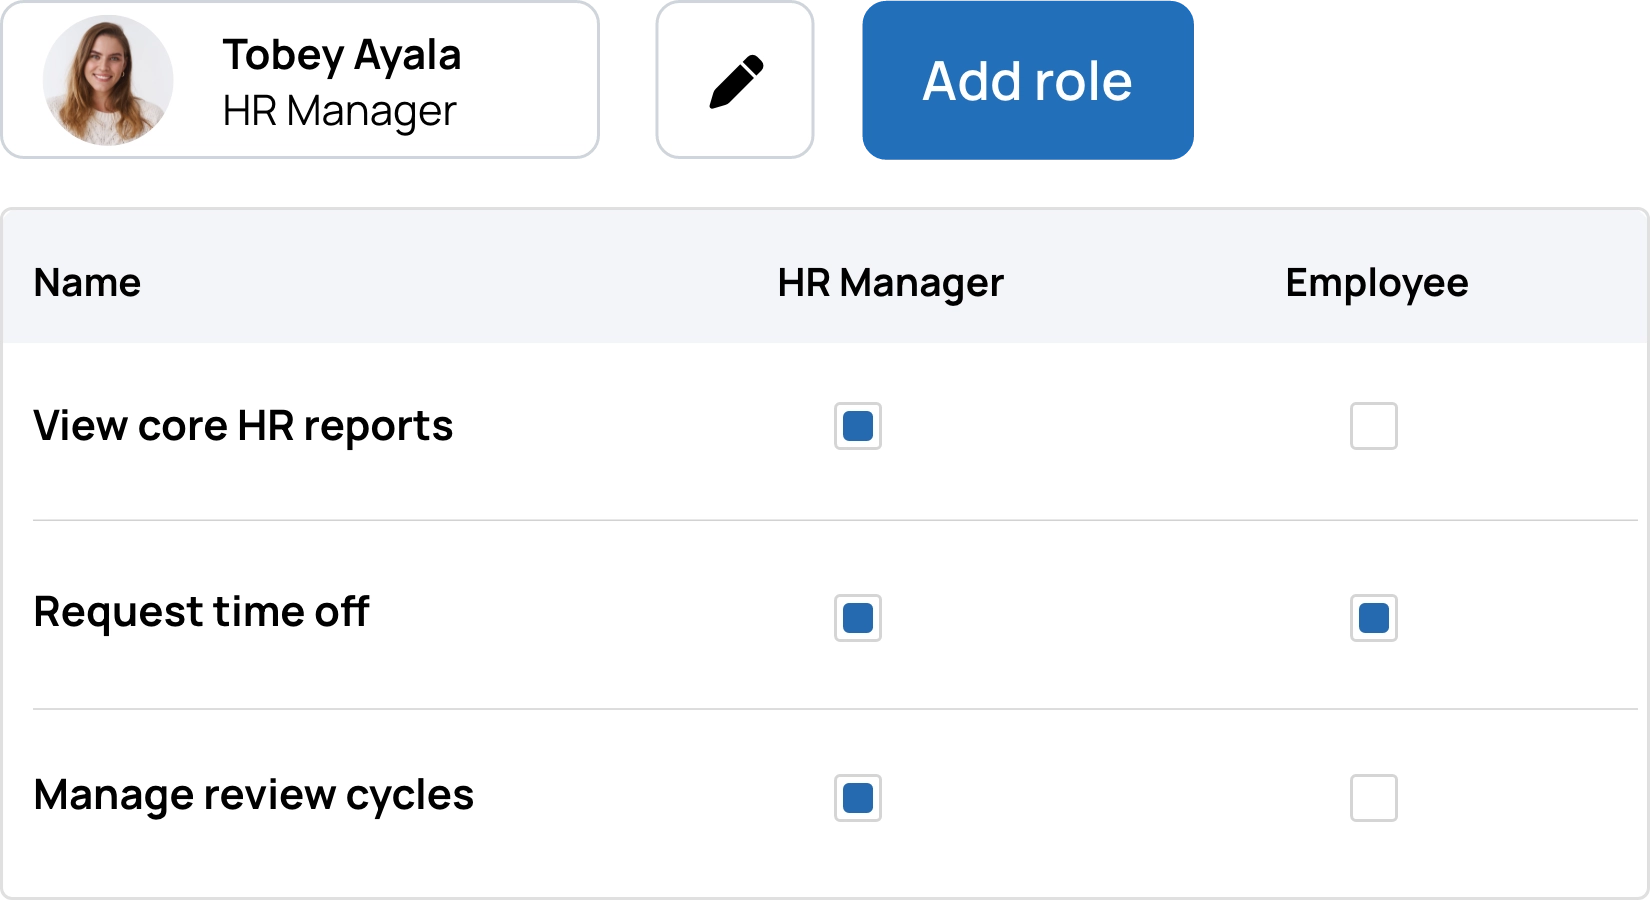
Task: Select the Employee column header
Action: 1376,283
